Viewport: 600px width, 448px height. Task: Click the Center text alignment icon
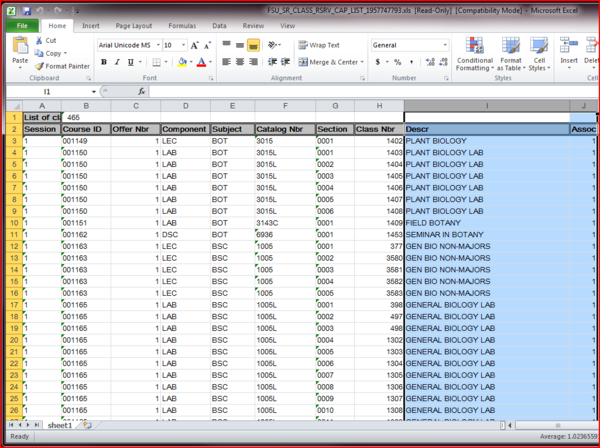point(240,62)
